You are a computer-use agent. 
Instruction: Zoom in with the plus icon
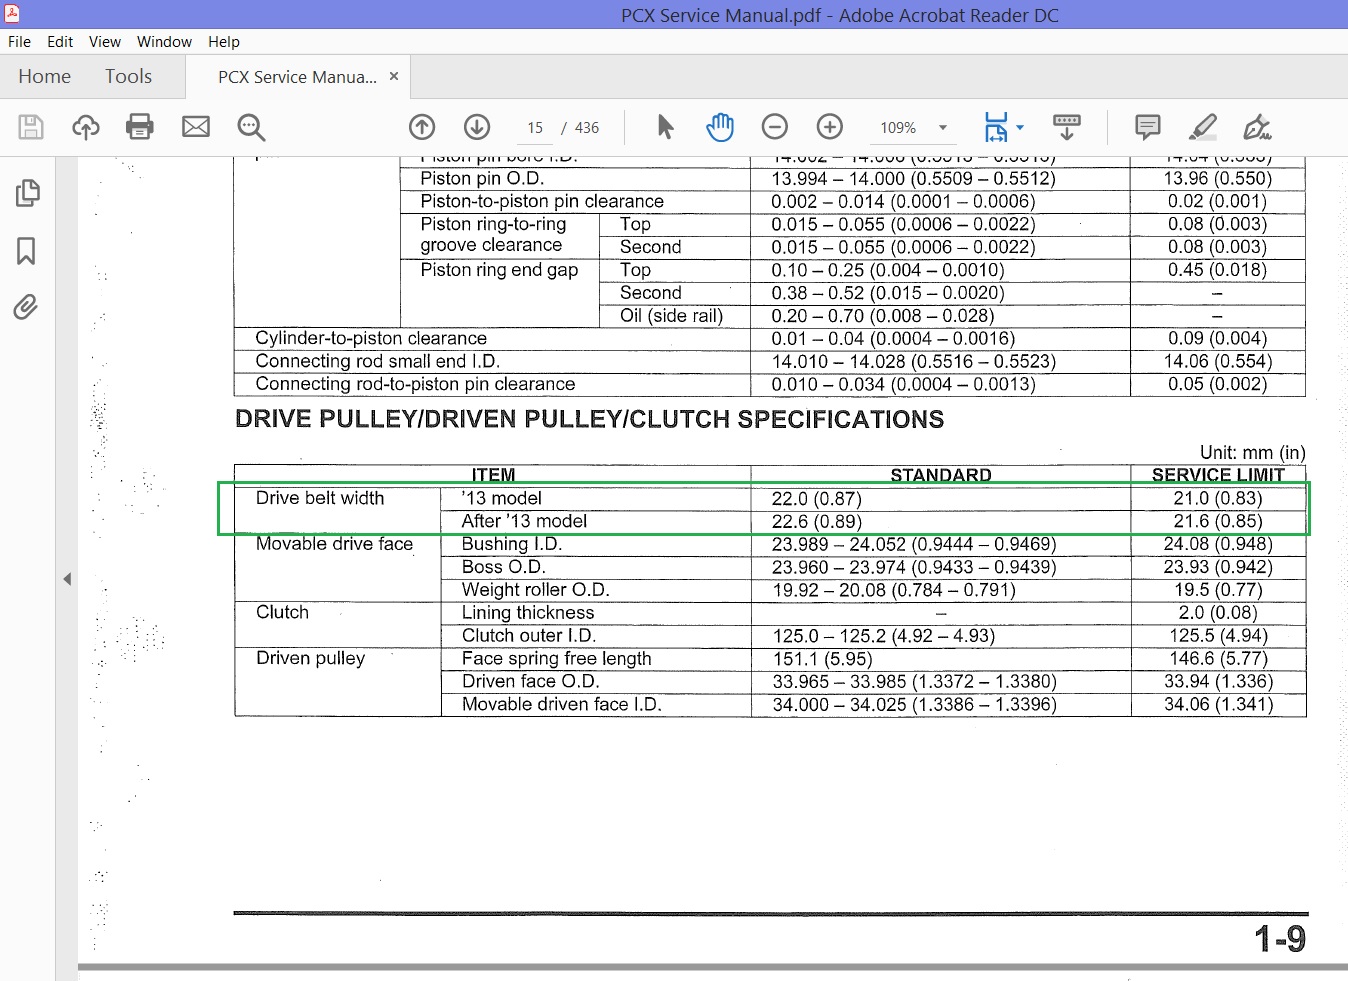[x=830, y=127]
